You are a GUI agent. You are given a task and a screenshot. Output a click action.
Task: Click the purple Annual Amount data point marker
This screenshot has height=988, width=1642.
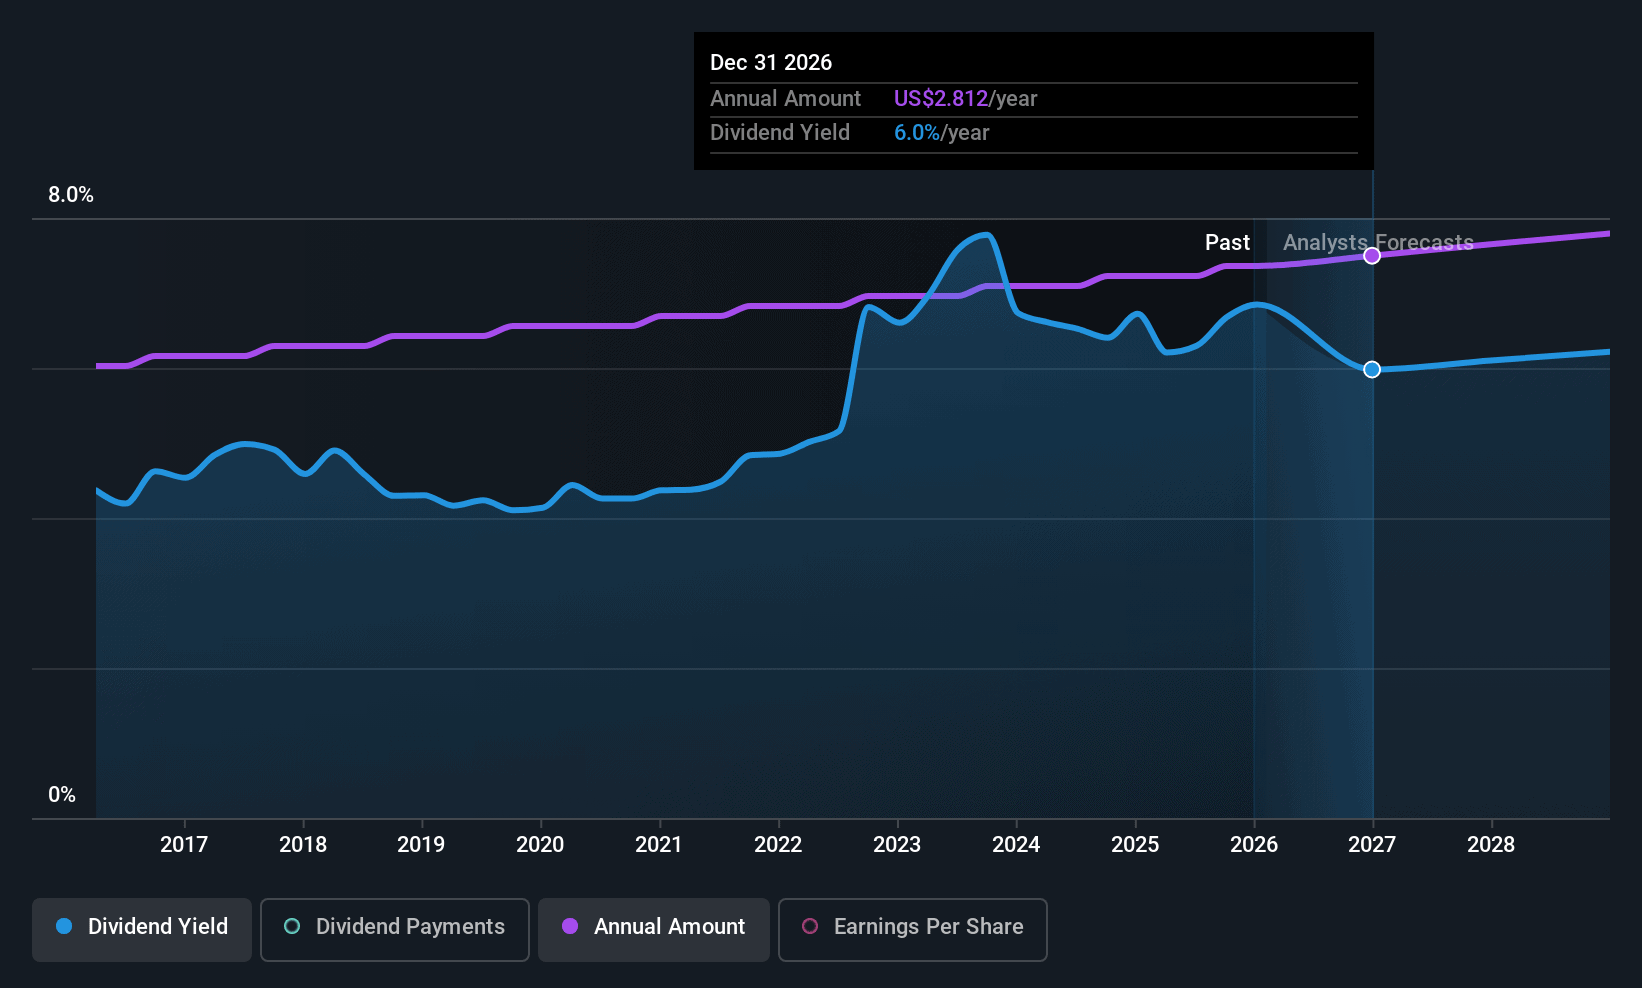[1372, 256]
